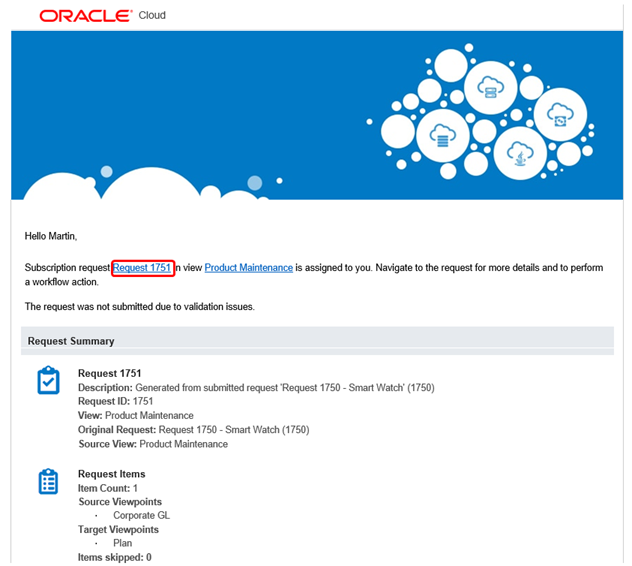
Task: Select the 'Target Viewpoints' label
Action: [x=118, y=530]
